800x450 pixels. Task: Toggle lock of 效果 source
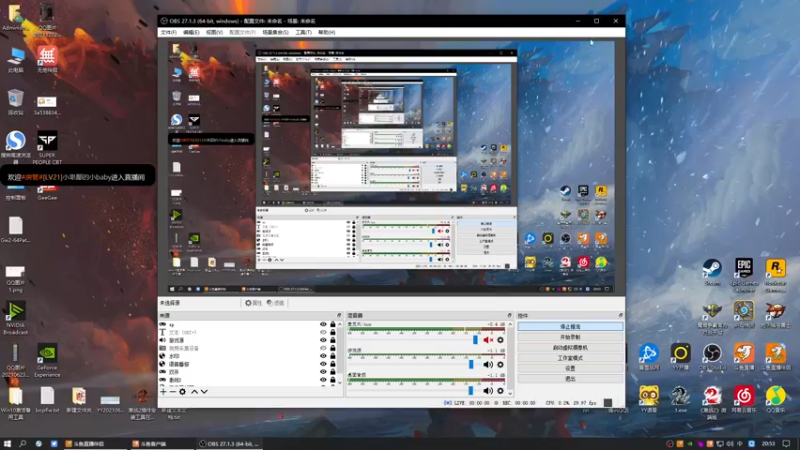tap(333, 372)
